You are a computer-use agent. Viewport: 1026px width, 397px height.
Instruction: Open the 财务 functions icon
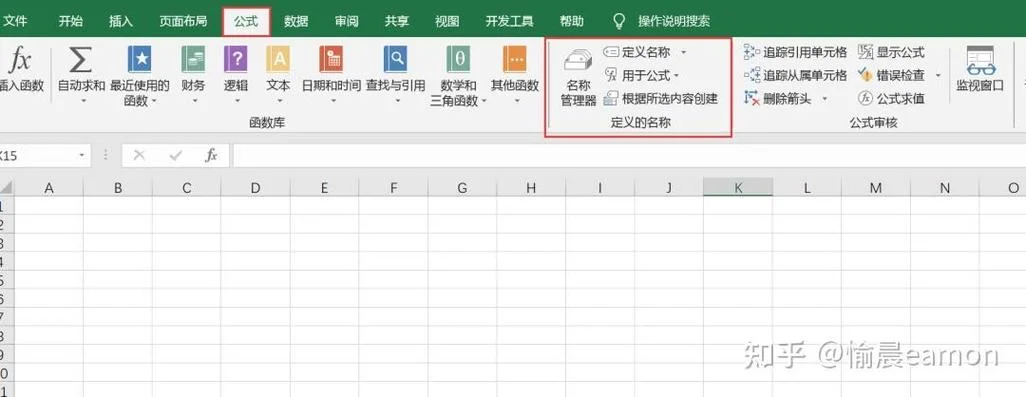point(193,60)
